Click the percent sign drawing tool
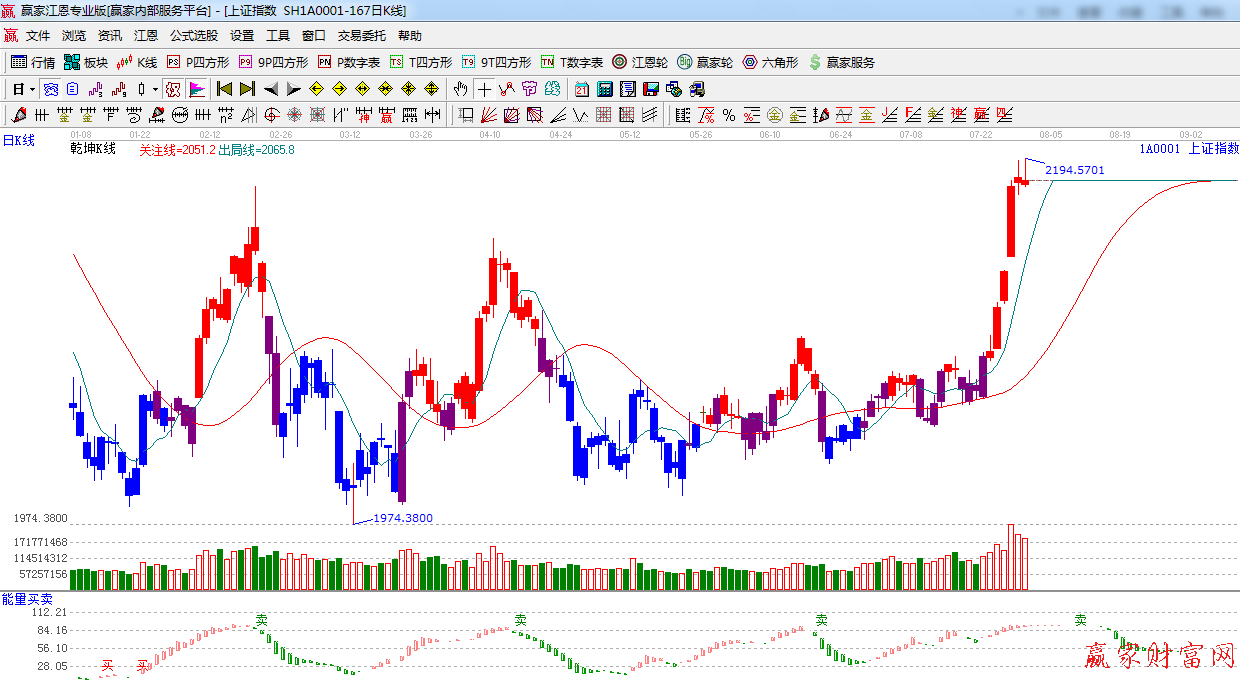 [729, 115]
